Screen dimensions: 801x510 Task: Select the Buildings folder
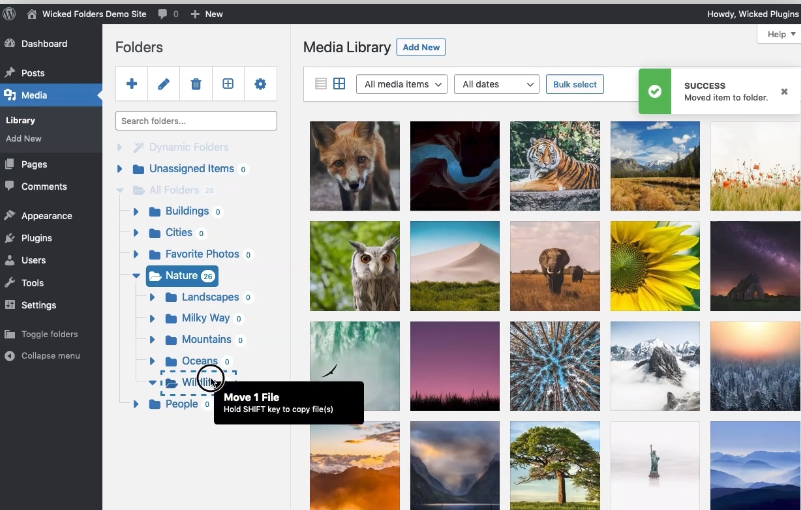point(186,211)
